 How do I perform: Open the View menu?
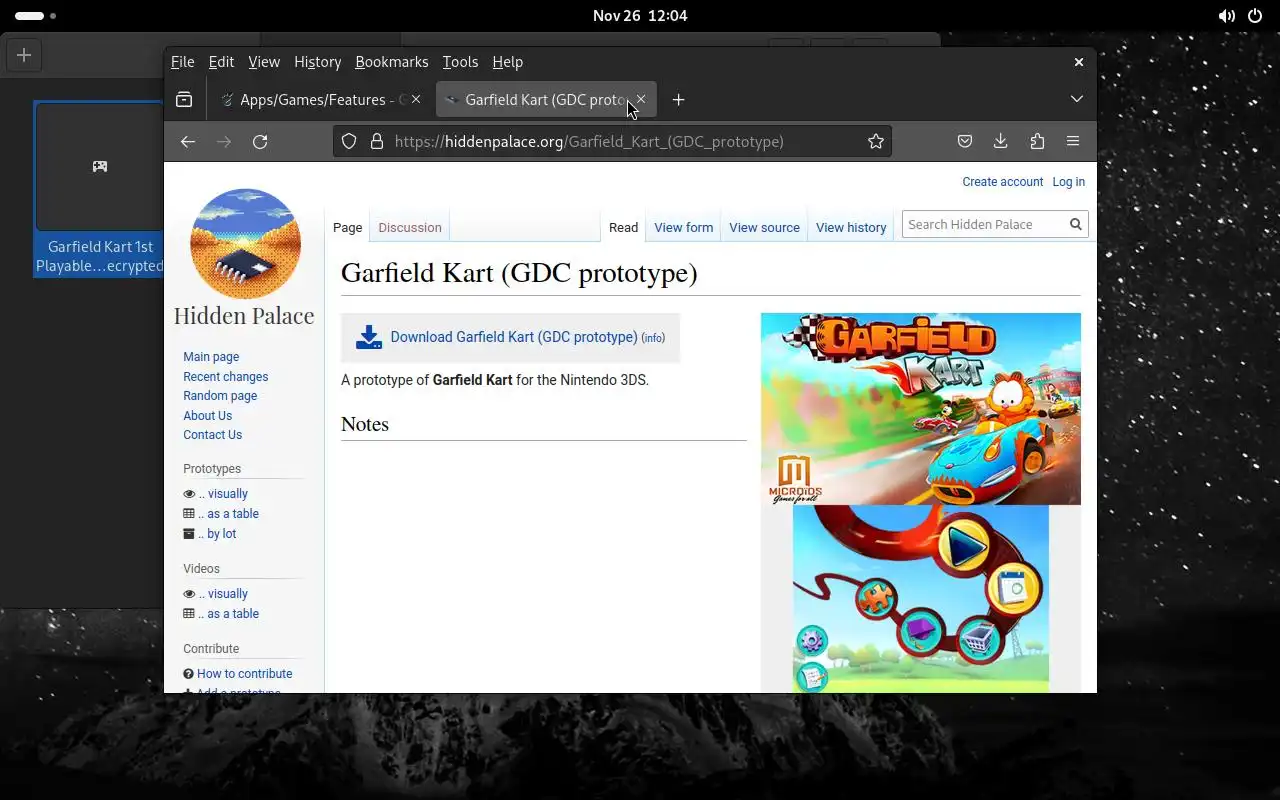264,62
